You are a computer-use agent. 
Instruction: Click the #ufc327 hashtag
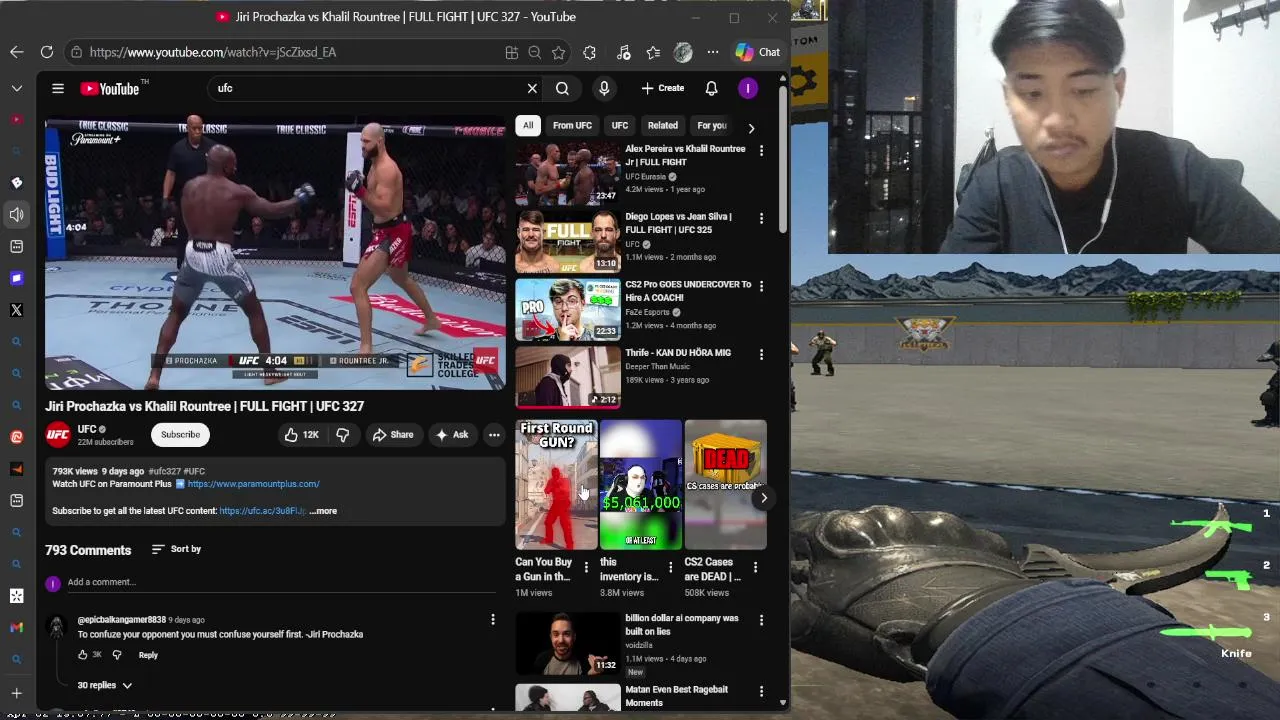click(164, 471)
